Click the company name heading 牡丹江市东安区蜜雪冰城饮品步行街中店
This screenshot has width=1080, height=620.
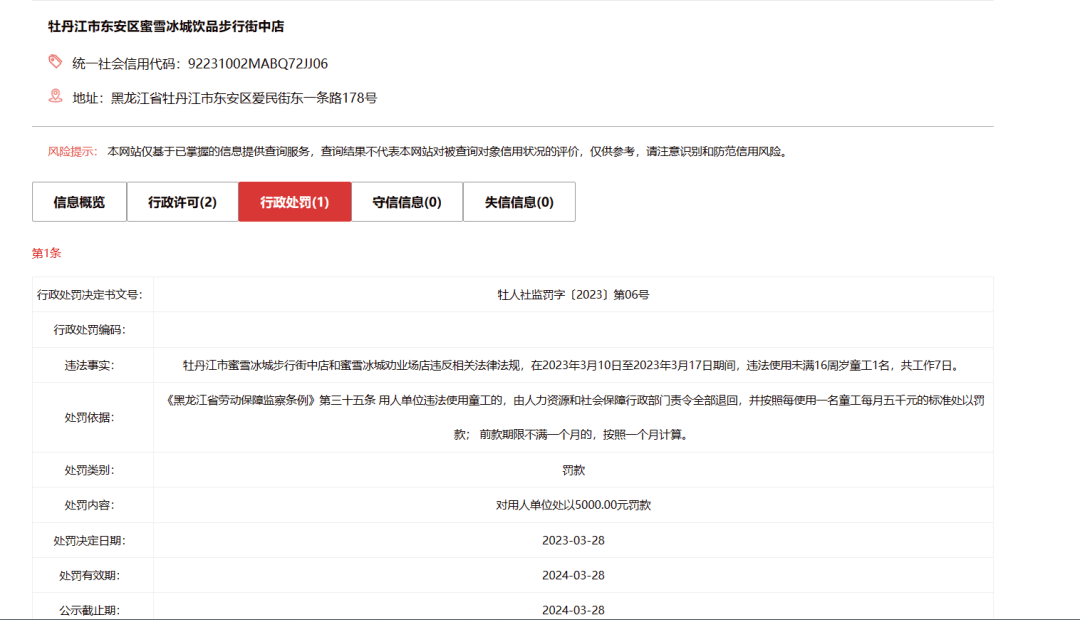click(166, 26)
